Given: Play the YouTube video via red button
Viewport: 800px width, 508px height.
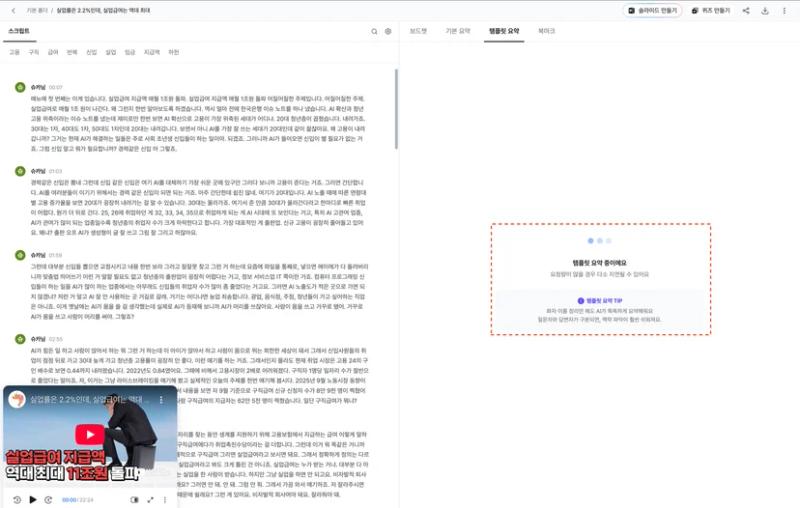Looking at the screenshot, I should (x=90, y=435).
